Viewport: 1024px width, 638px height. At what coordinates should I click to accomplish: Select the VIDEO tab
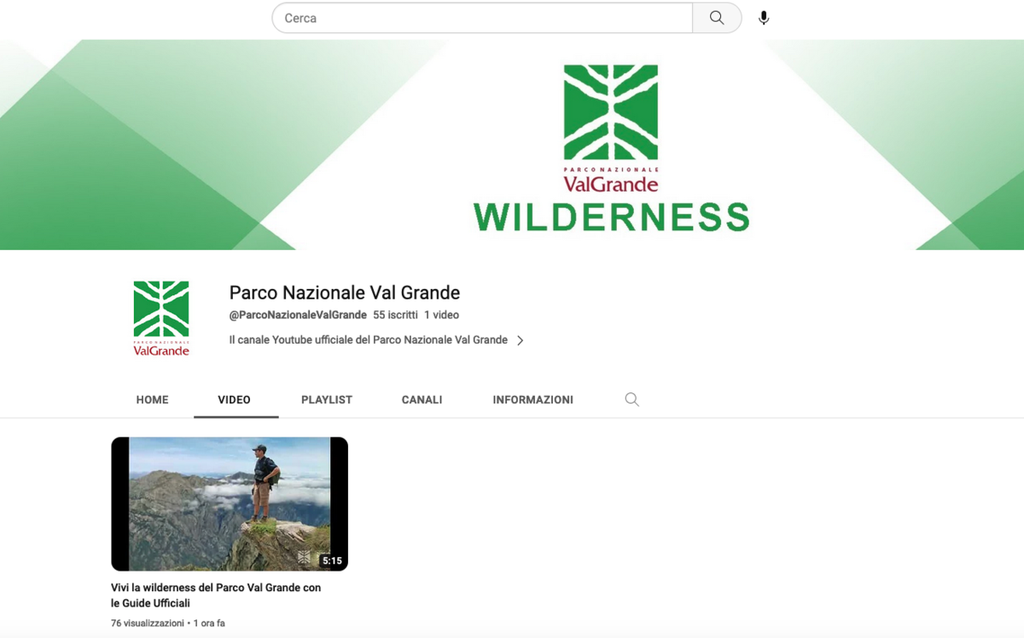234,400
